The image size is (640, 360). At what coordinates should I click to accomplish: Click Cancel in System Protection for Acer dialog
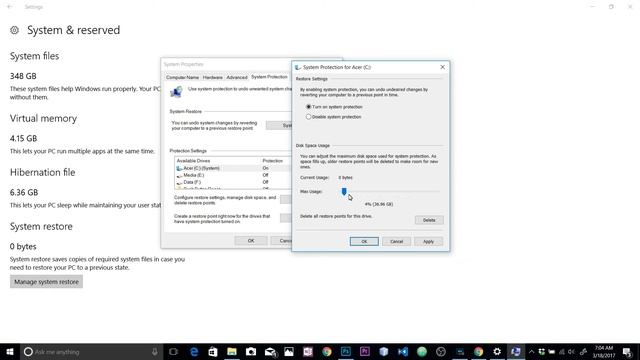(396, 241)
